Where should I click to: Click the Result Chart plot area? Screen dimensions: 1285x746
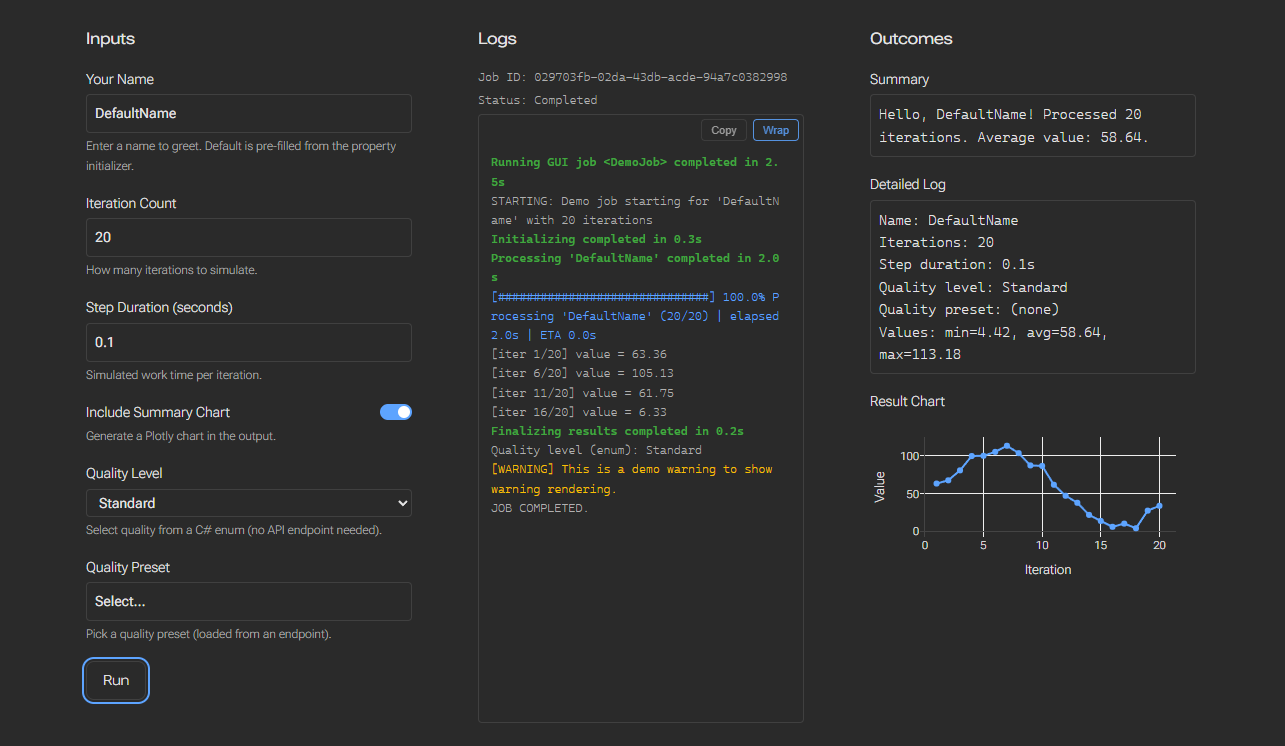[x=1048, y=484]
